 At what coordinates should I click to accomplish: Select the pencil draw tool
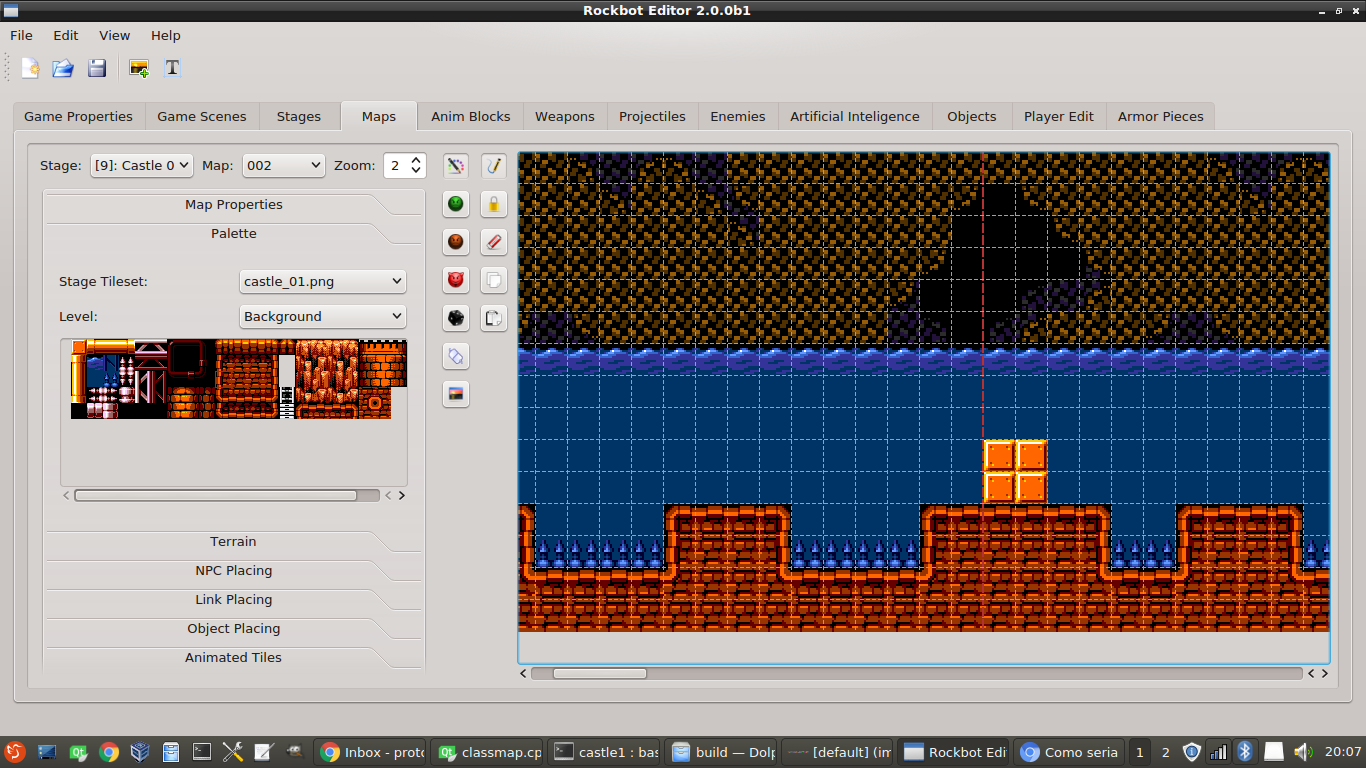click(494, 166)
